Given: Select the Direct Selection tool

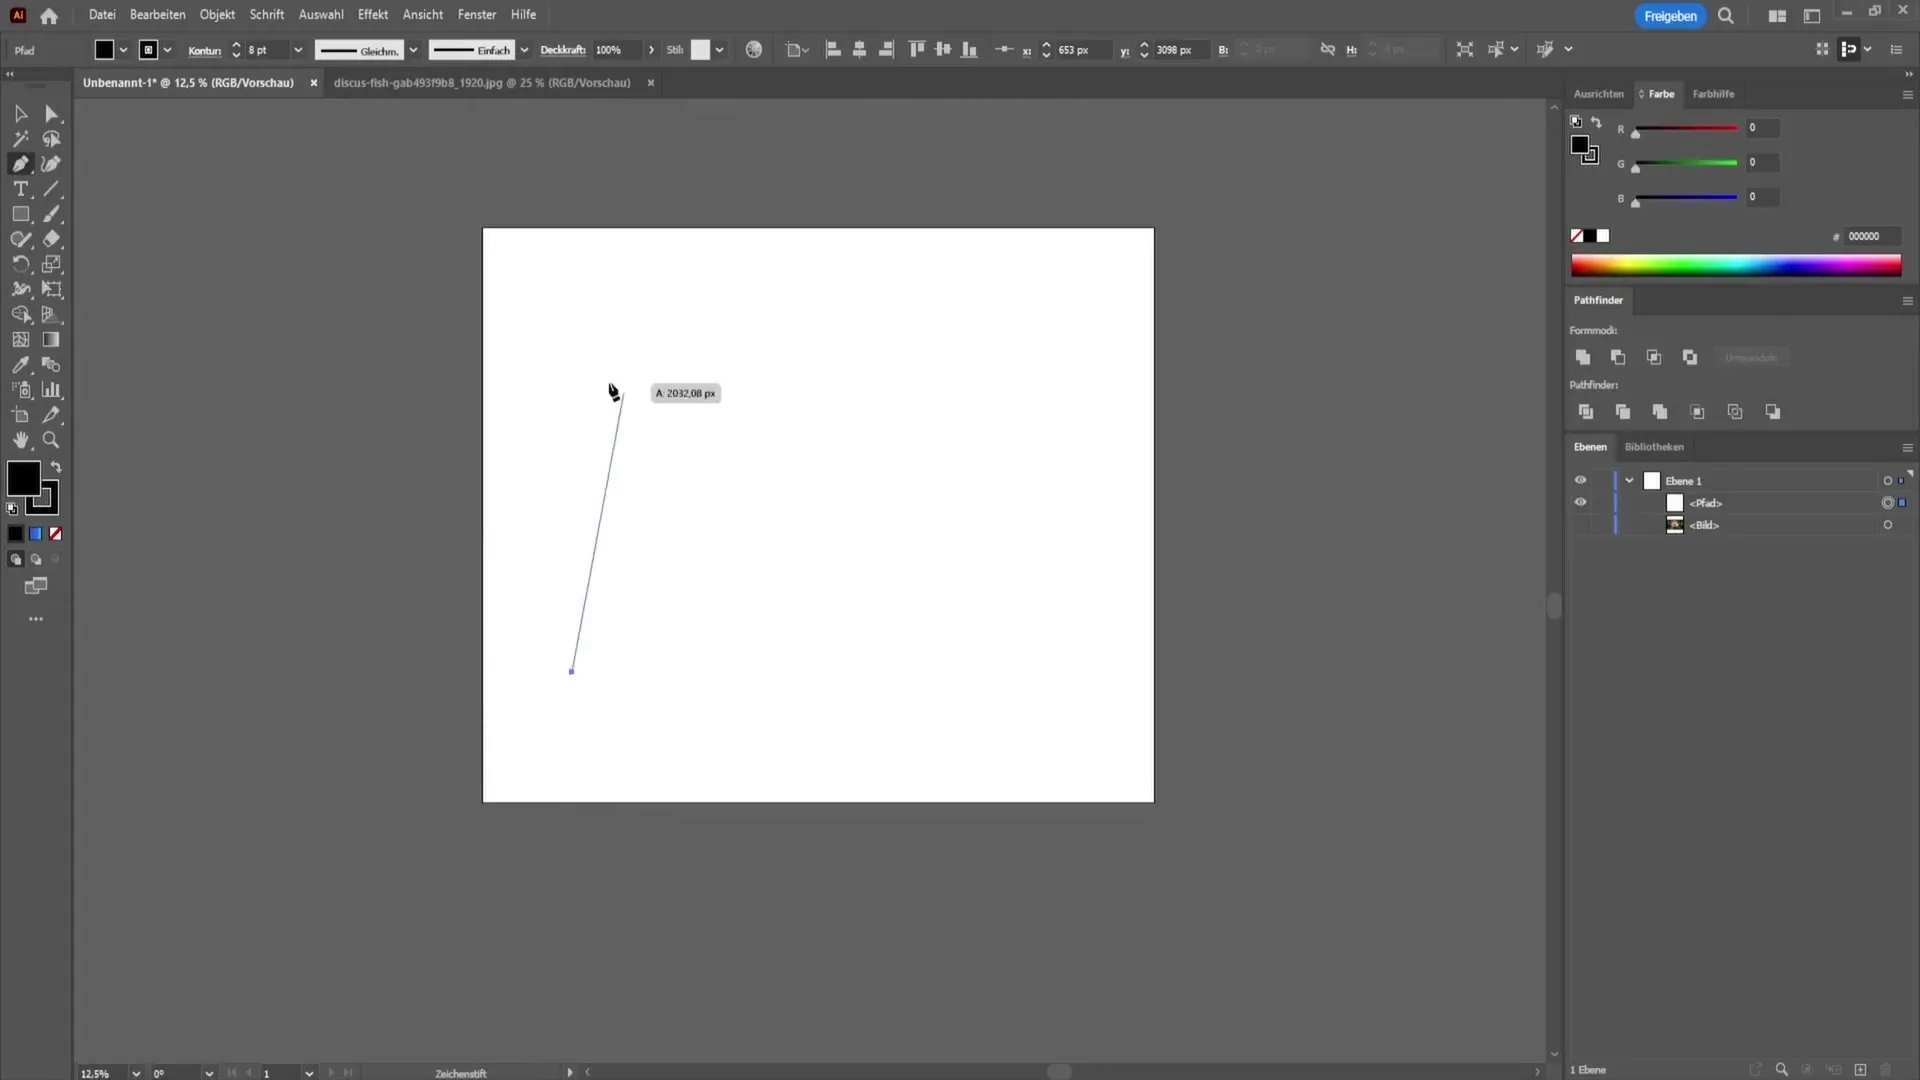Looking at the screenshot, I should [x=52, y=114].
